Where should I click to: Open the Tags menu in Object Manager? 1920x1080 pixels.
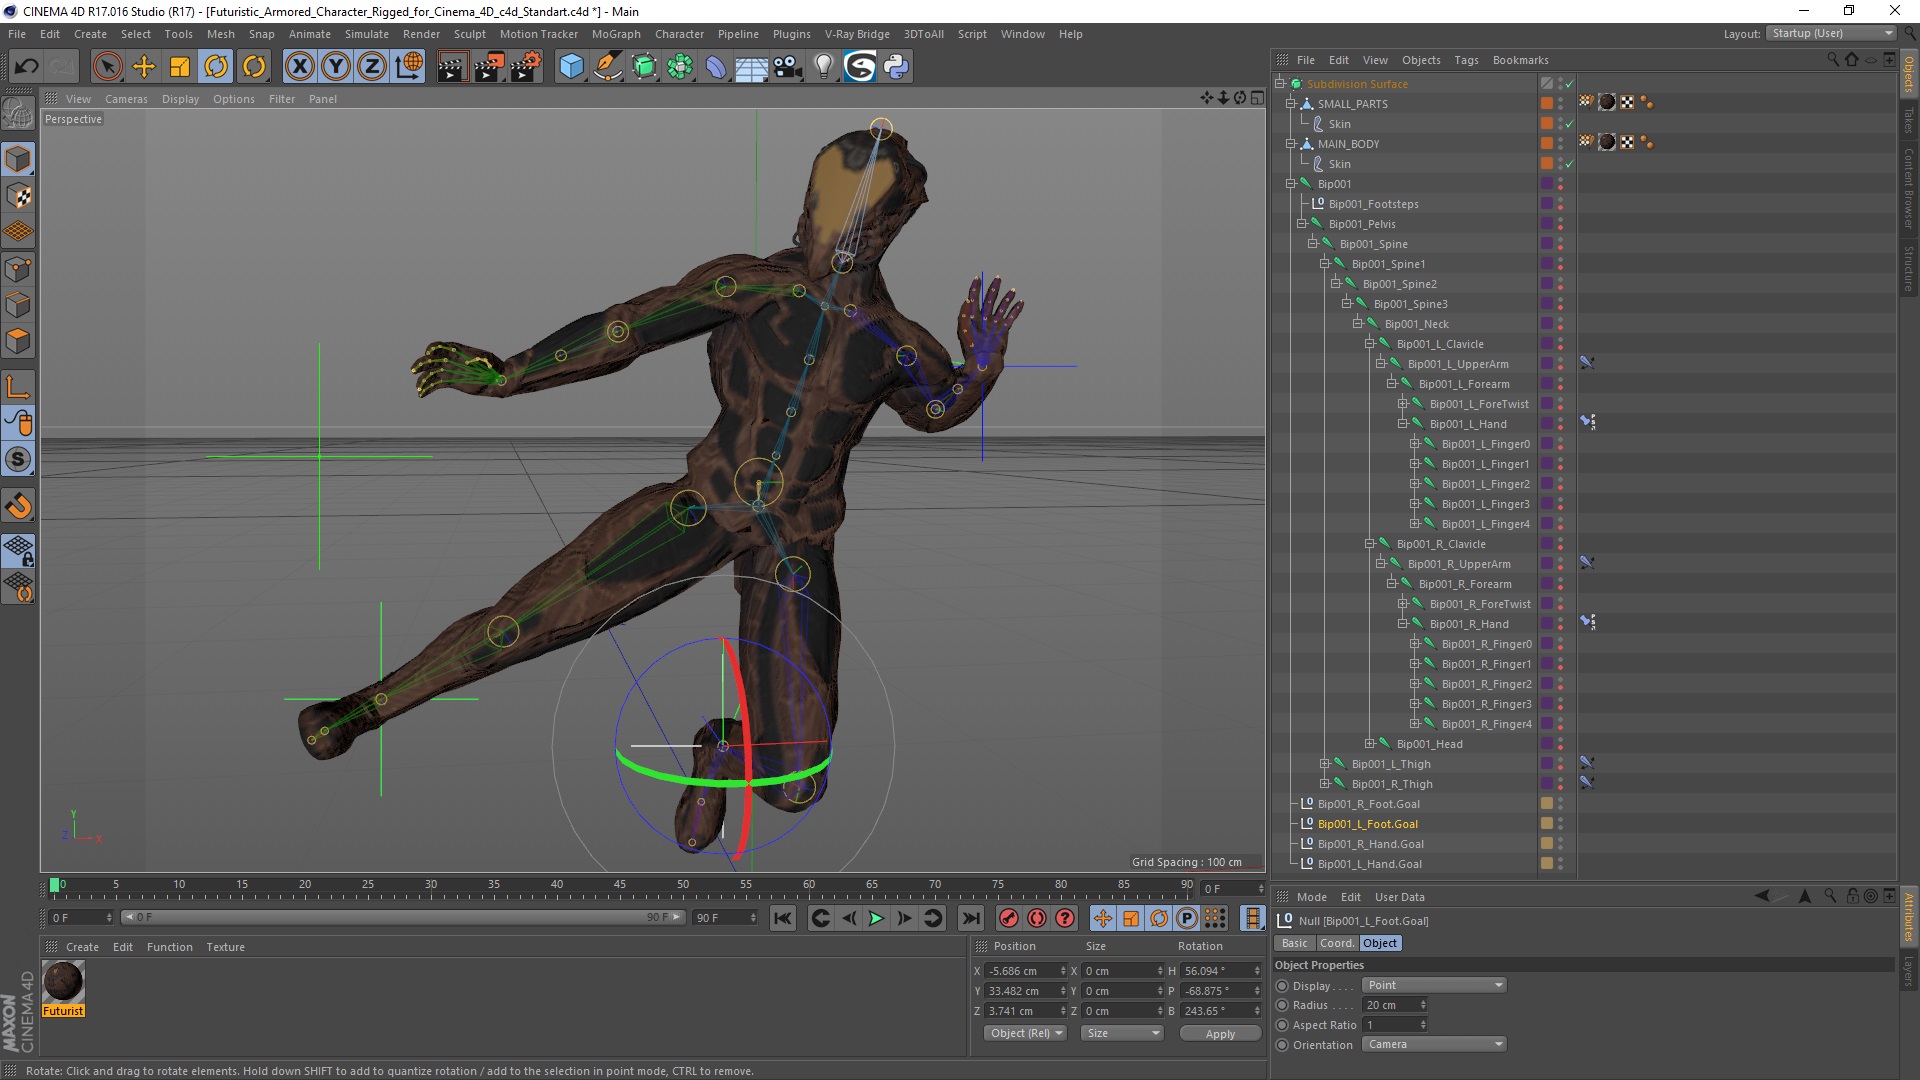click(1466, 60)
